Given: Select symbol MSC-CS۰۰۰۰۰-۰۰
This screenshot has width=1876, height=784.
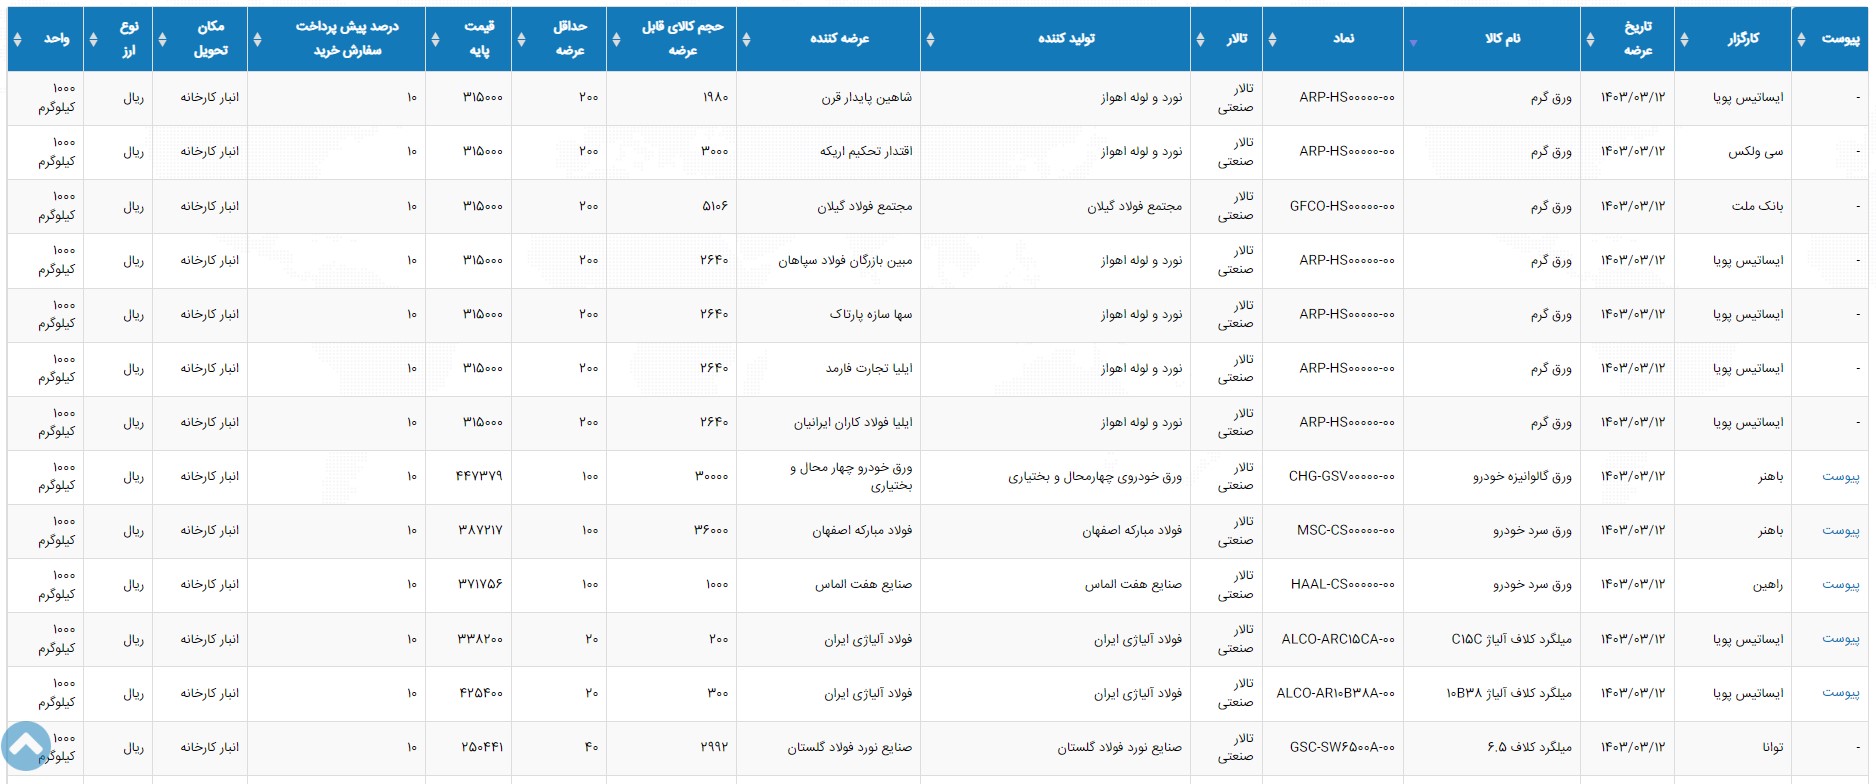Looking at the screenshot, I should click(x=1346, y=530).
